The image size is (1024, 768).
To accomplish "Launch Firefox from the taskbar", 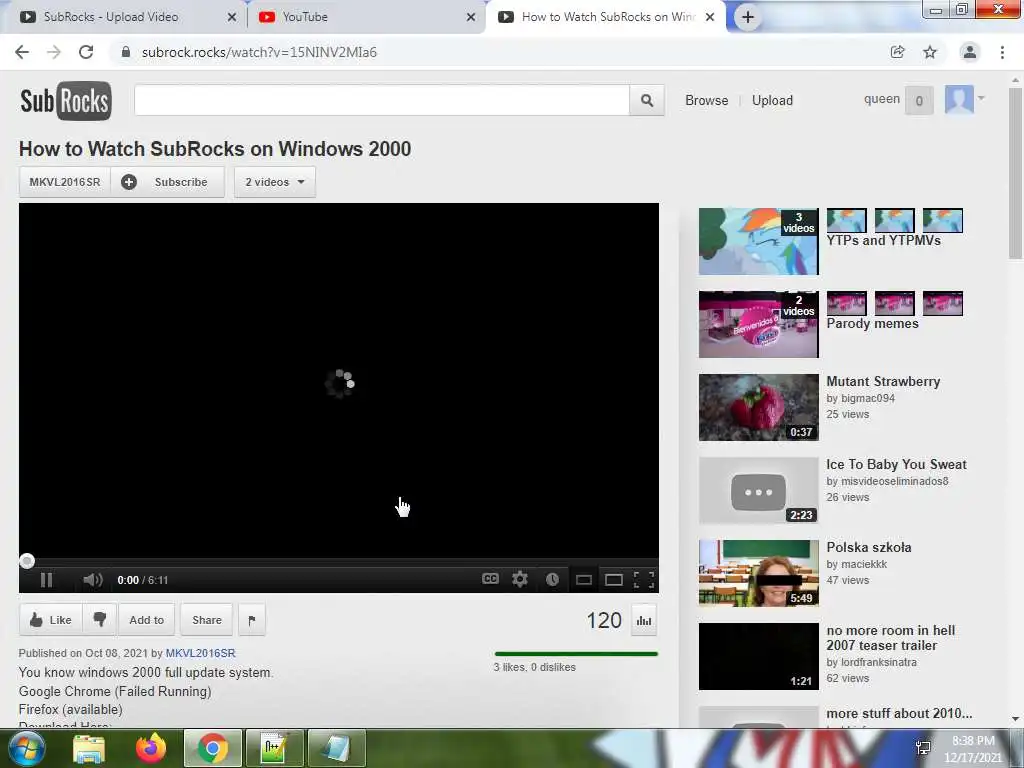I will (x=151, y=748).
